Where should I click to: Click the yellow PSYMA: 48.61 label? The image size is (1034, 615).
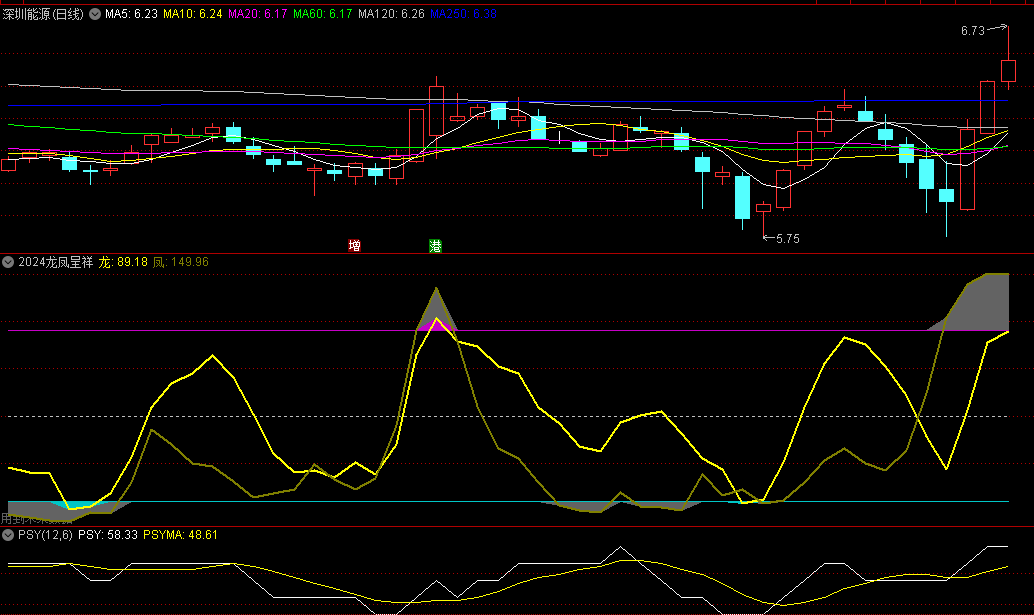click(x=180, y=535)
